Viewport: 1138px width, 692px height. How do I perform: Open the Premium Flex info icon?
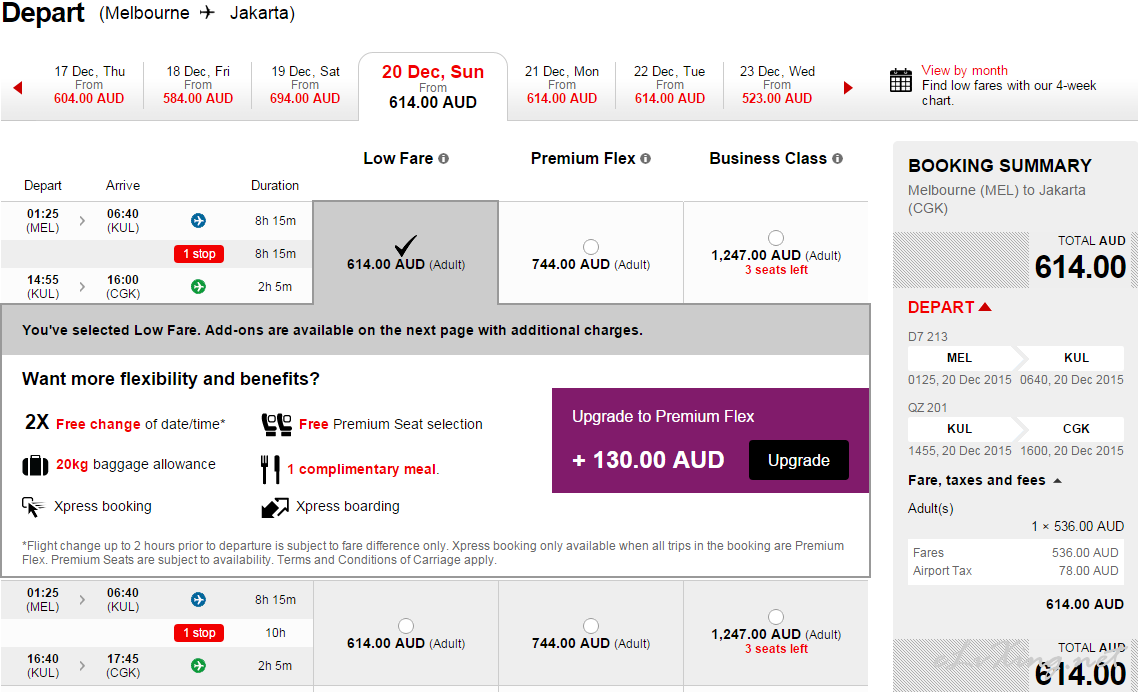646,159
